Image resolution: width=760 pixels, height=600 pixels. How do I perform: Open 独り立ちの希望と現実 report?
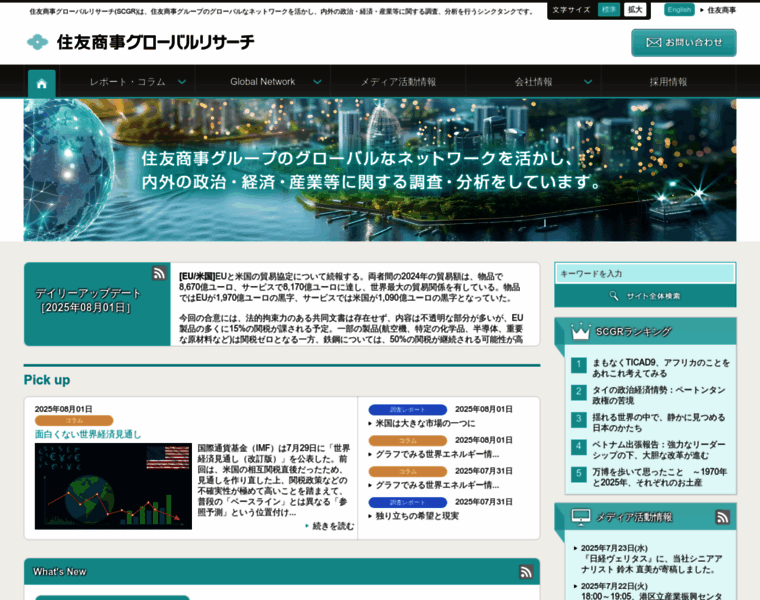coord(417,516)
